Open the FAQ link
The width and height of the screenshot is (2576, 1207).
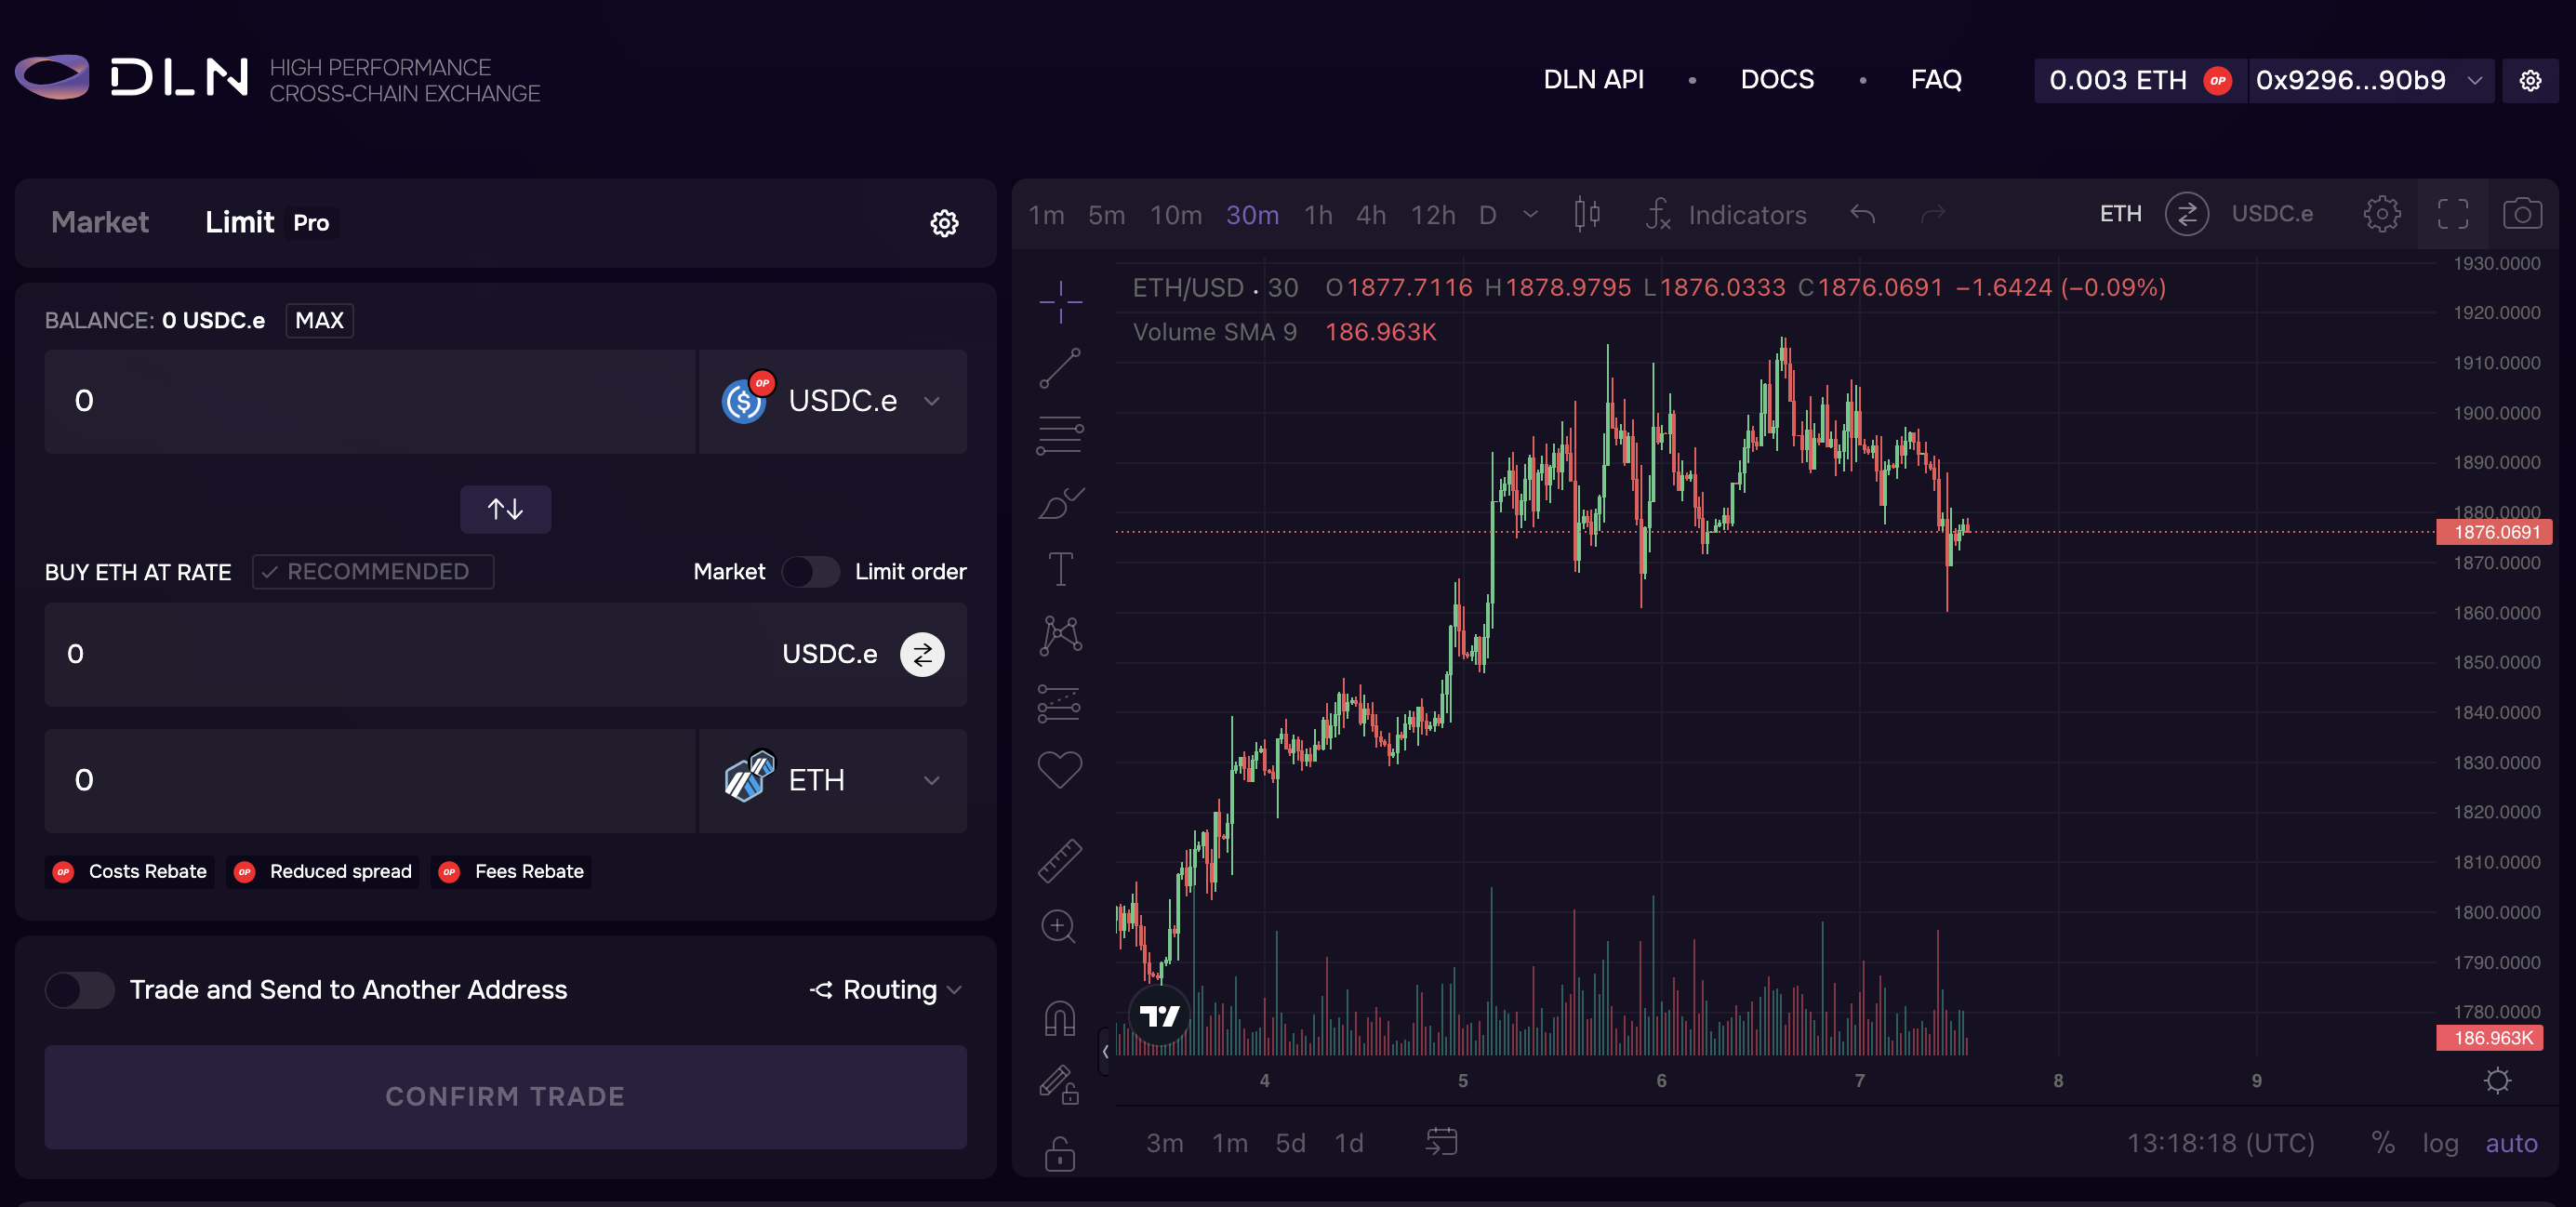[x=1936, y=80]
